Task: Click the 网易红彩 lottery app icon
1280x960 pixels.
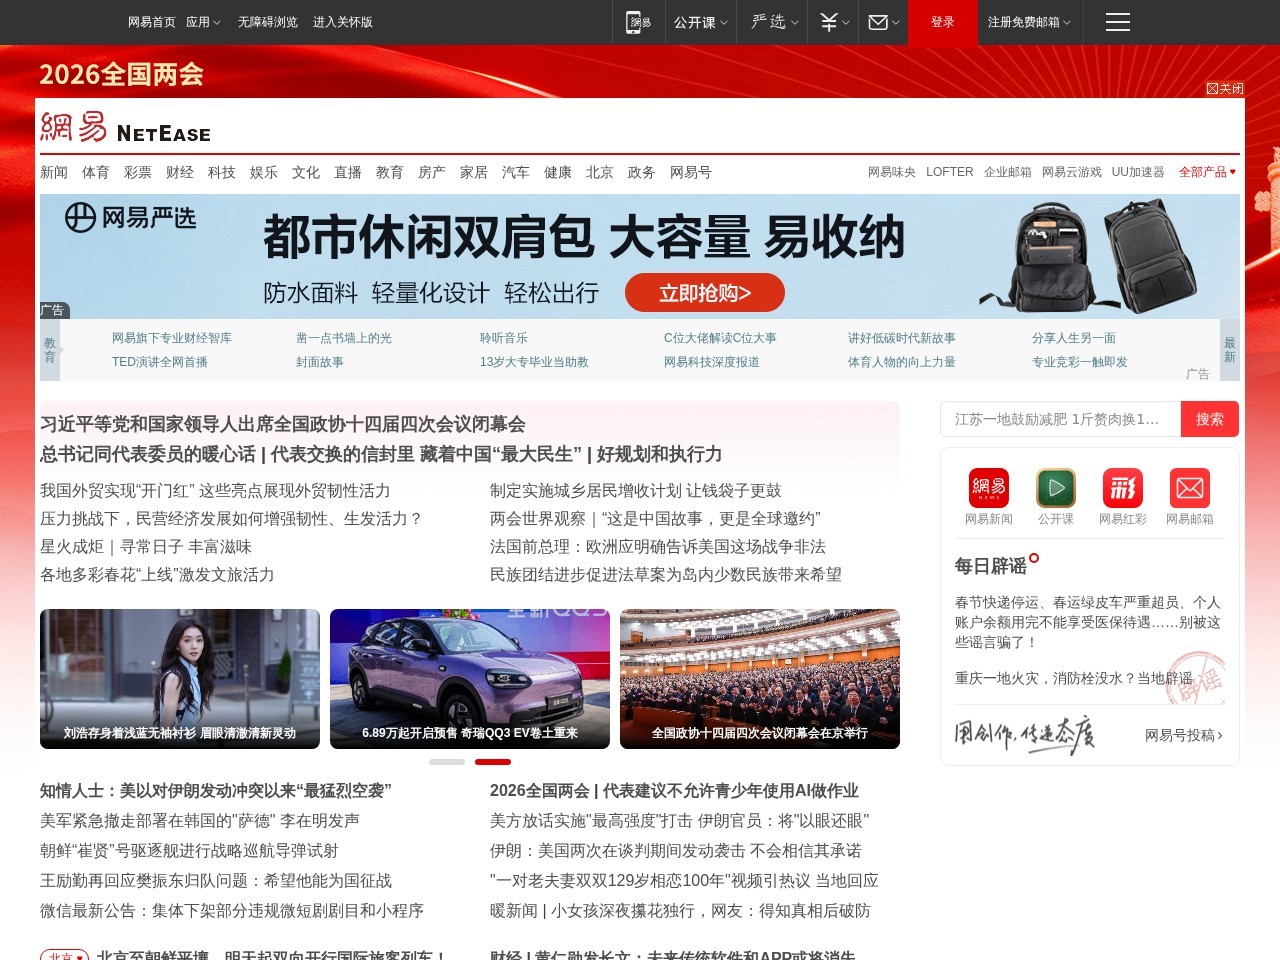Action: (x=1123, y=487)
